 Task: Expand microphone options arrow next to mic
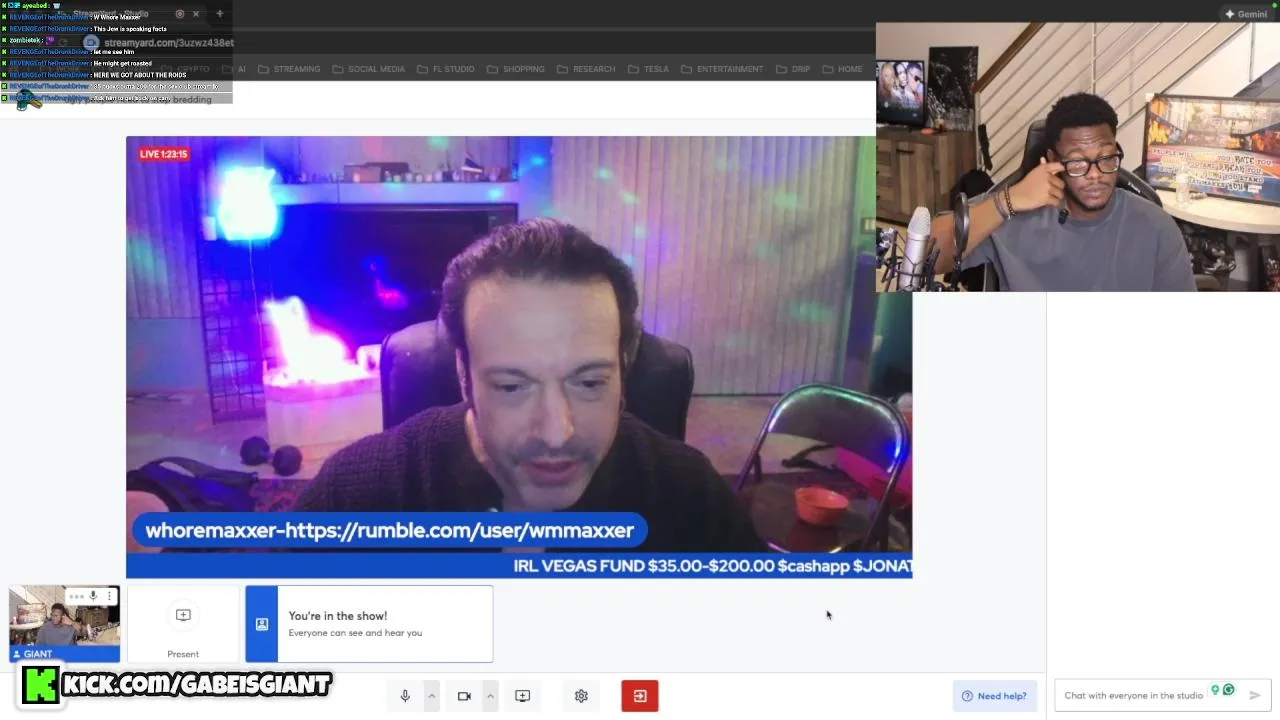click(432, 696)
